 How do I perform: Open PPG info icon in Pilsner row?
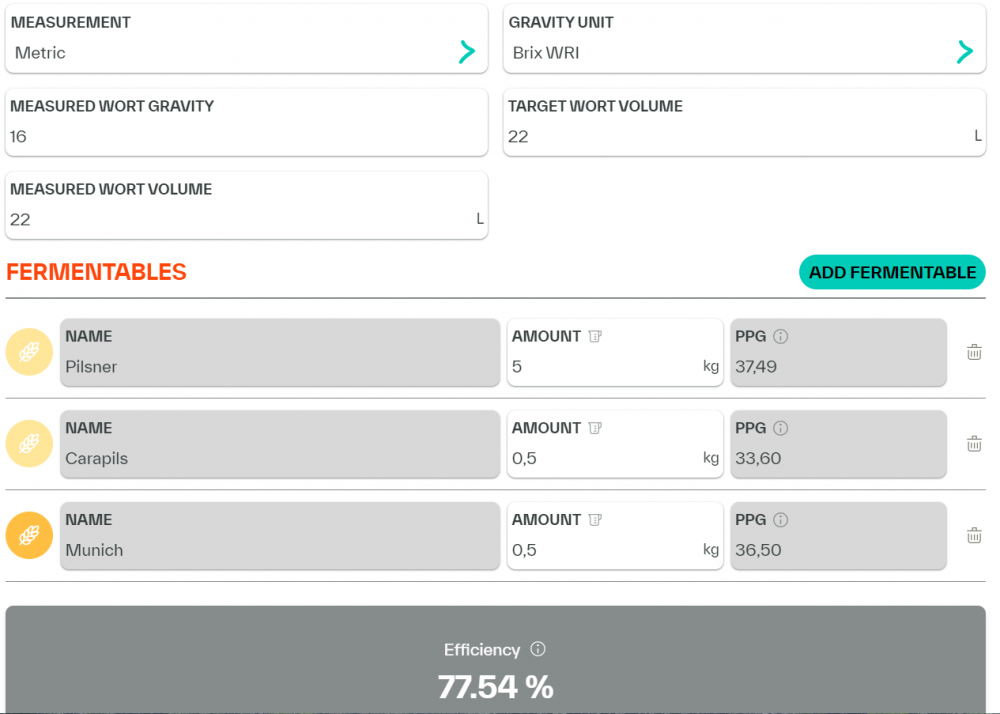click(x=781, y=337)
